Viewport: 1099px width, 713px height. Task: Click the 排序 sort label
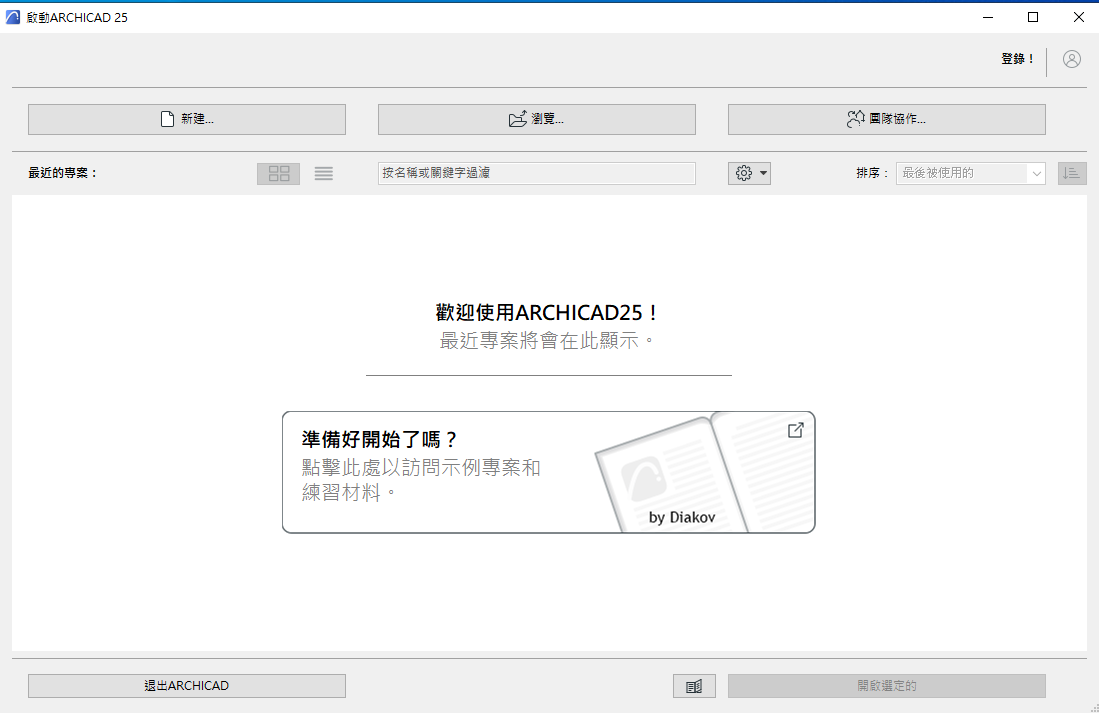tap(871, 172)
